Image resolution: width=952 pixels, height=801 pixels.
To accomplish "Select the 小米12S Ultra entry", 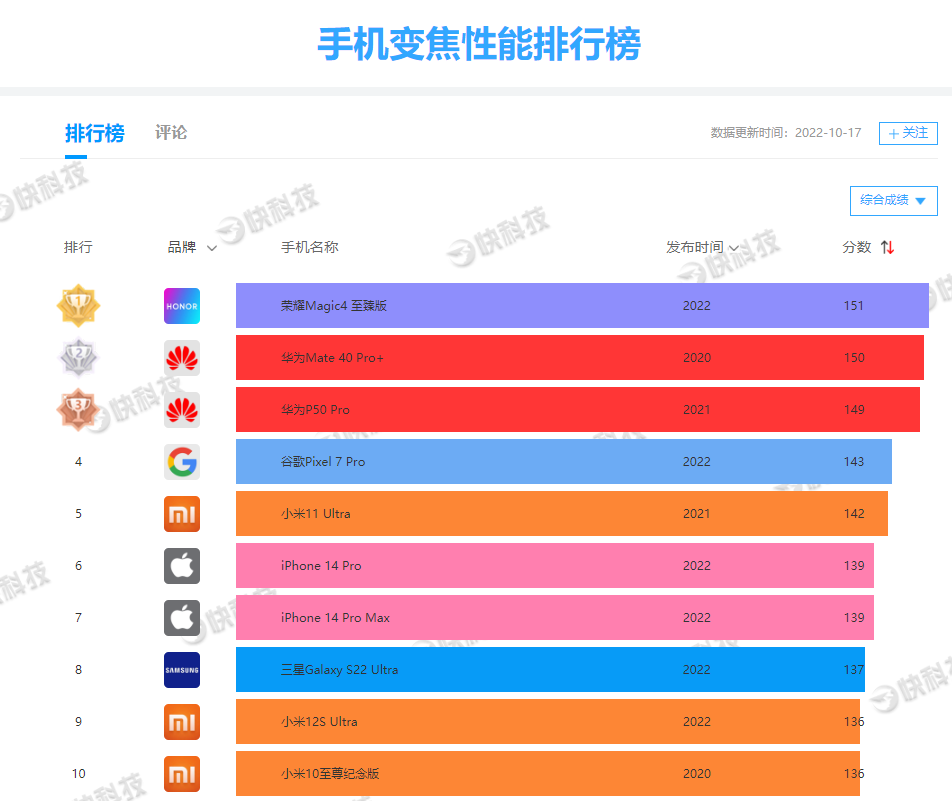I will [548, 721].
